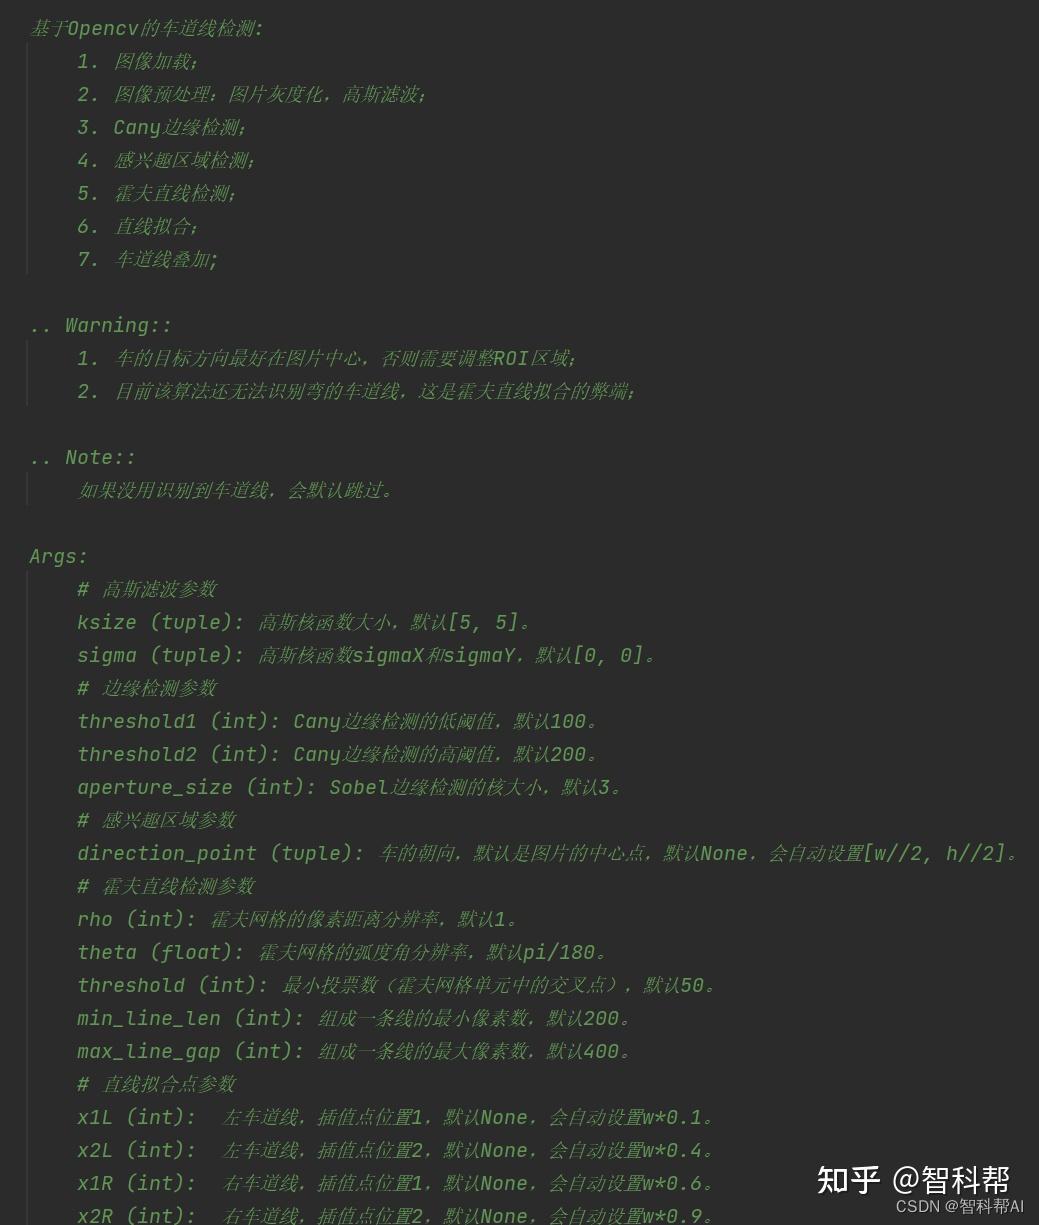
Task: Click the theta (float) parameter line
Action: [342, 952]
